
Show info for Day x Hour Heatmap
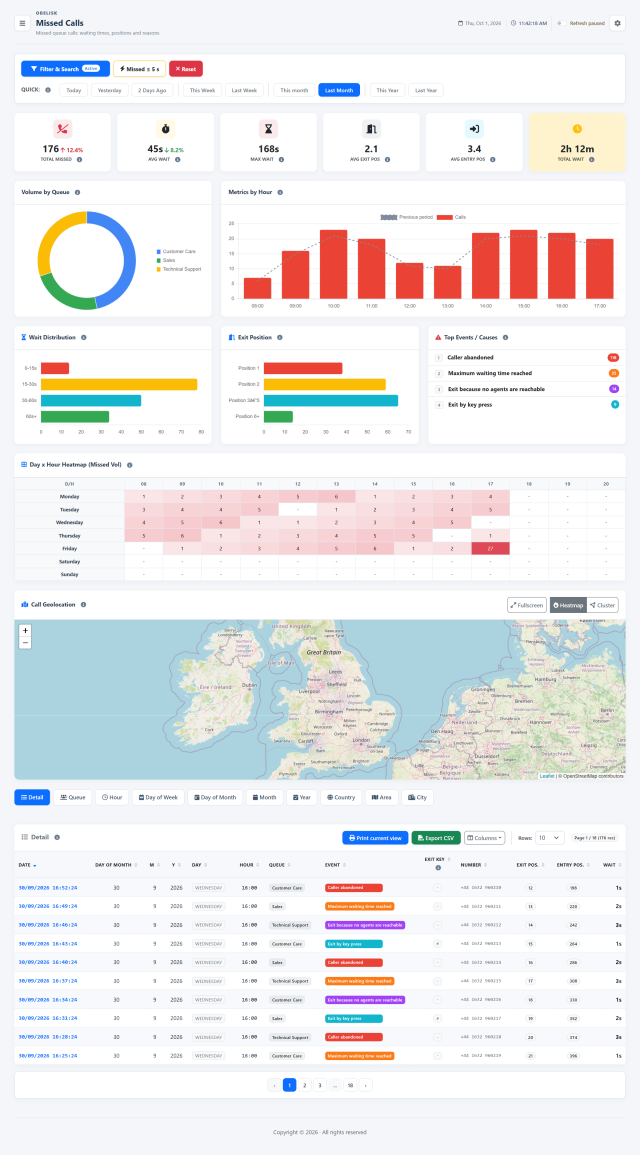coord(130,466)
